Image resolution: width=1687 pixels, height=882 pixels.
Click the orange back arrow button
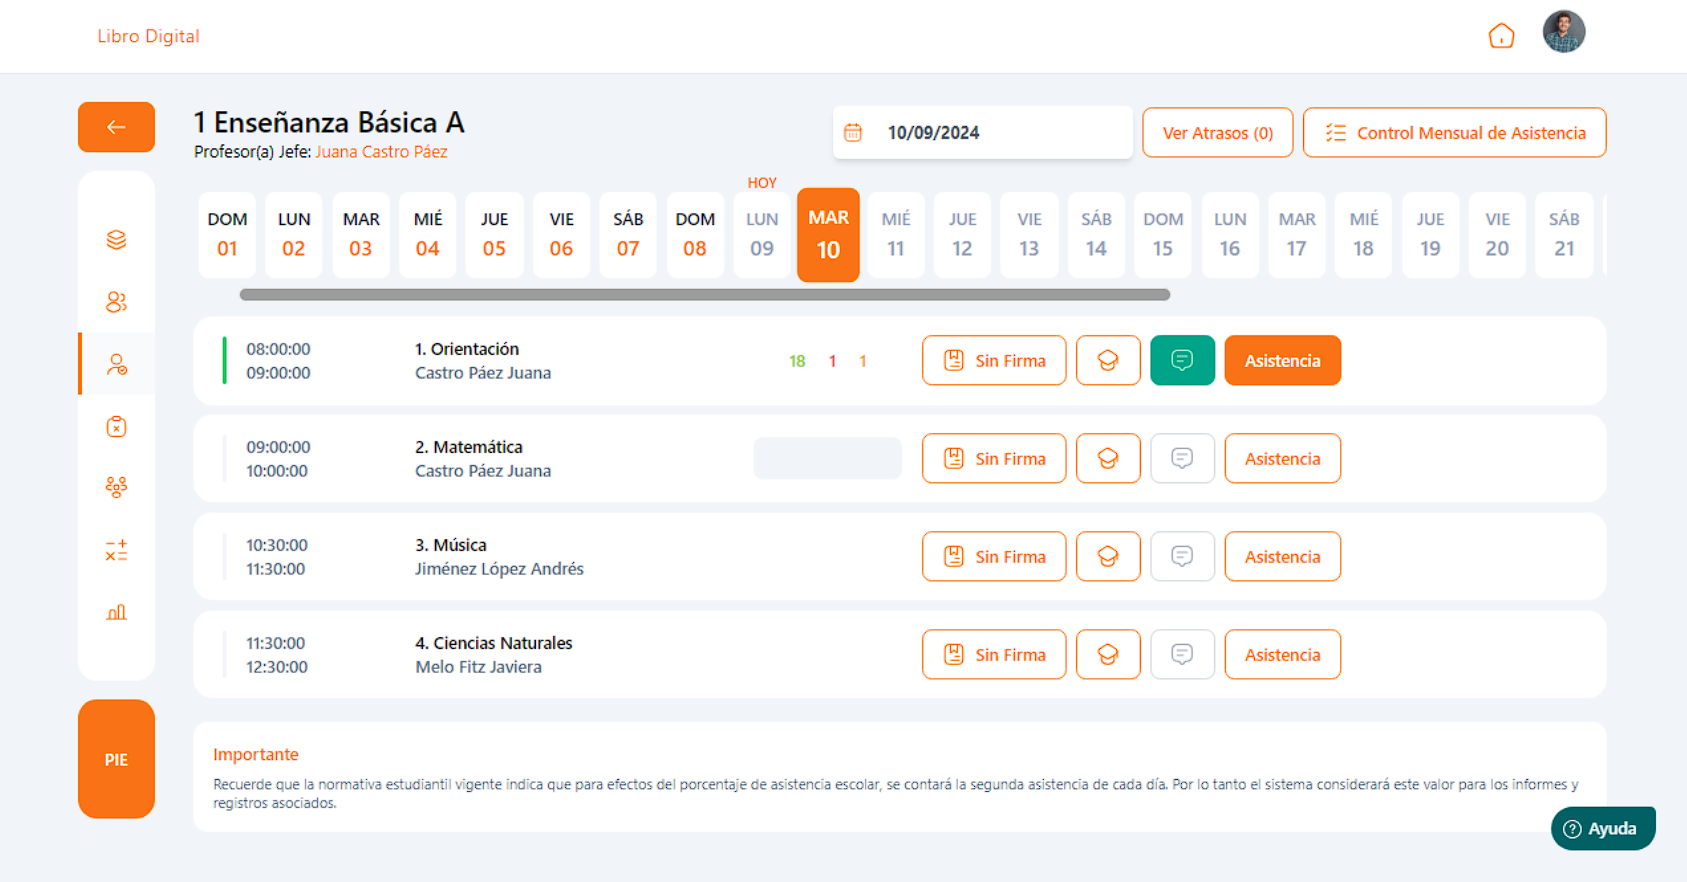[x=116, y=127]
